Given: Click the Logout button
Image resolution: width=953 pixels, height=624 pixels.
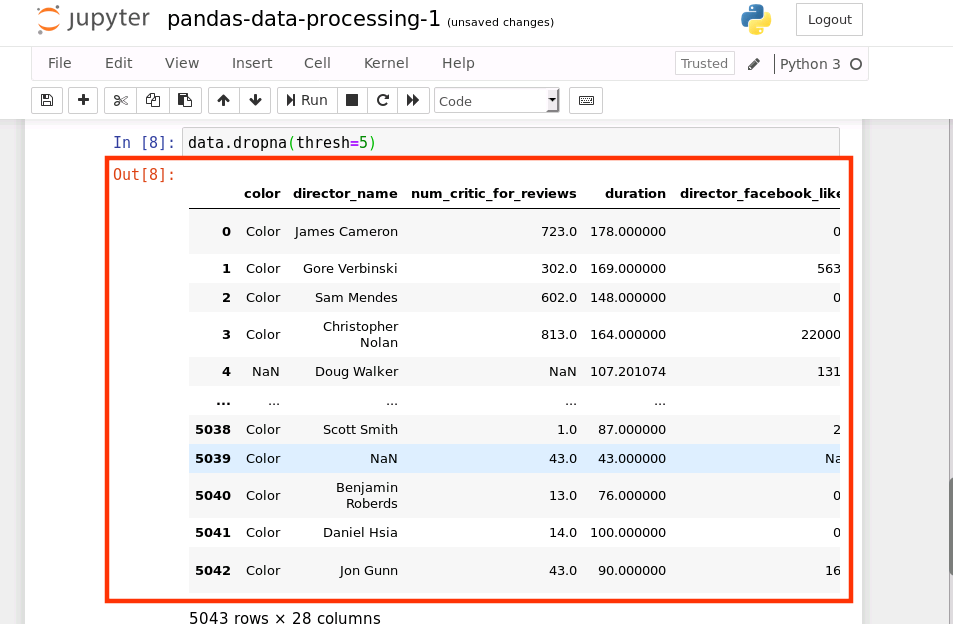Looking at the screenshot, I should pos(828,20).
